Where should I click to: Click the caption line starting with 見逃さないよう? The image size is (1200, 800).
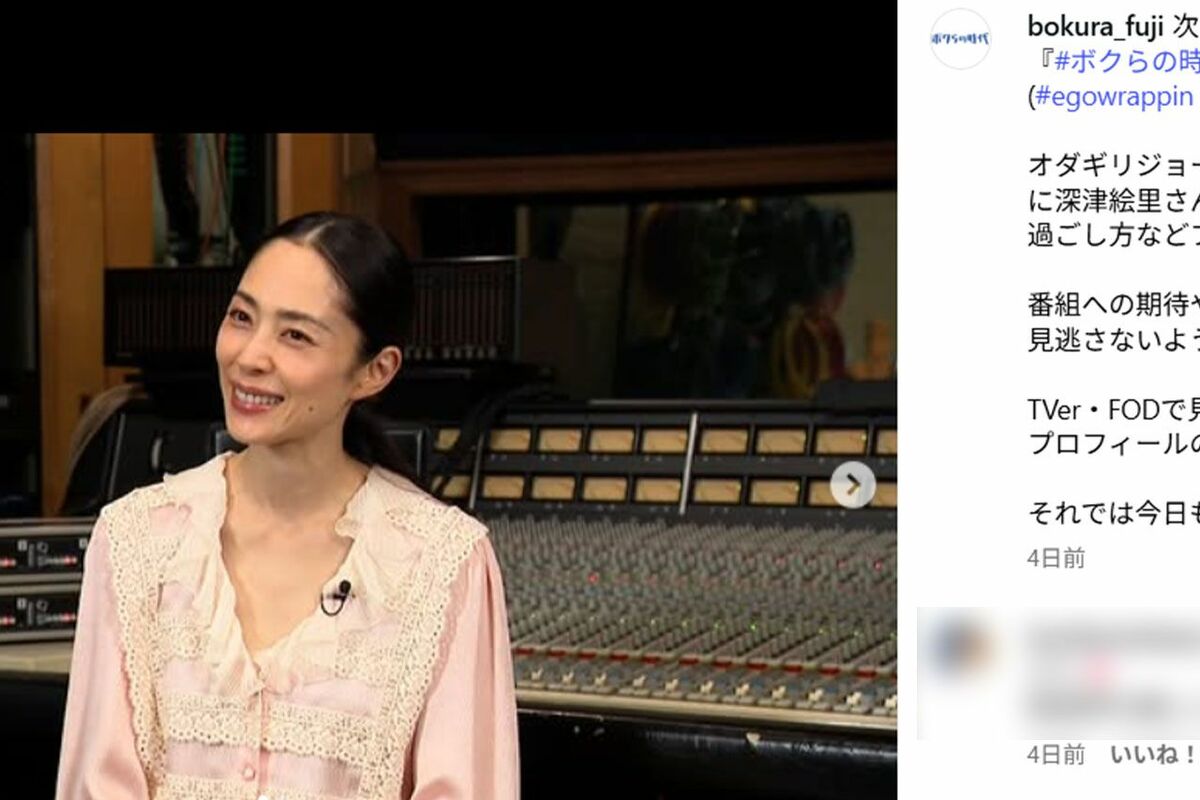(x=1114, y=339)
